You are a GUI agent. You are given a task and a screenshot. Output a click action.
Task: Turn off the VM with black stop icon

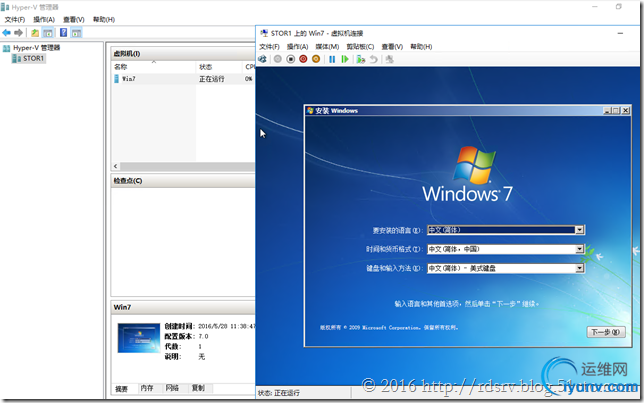pyautogui.click(x=291, y=59)
